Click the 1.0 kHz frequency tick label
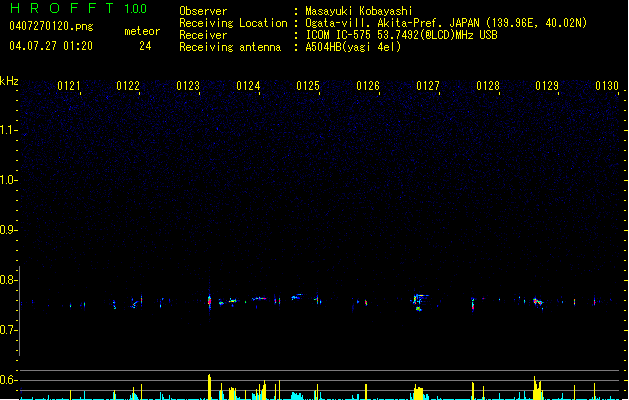Screen dimensions: 629x400 click(x=8, y=180)
